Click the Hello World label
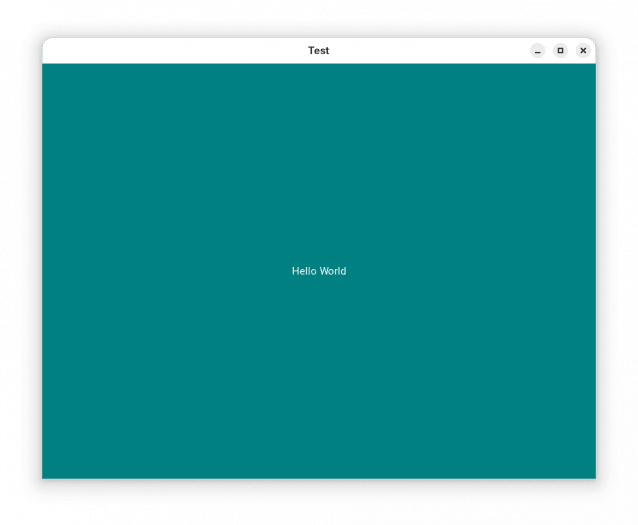This screenshot has width=638, height=525. coord(319,271)
